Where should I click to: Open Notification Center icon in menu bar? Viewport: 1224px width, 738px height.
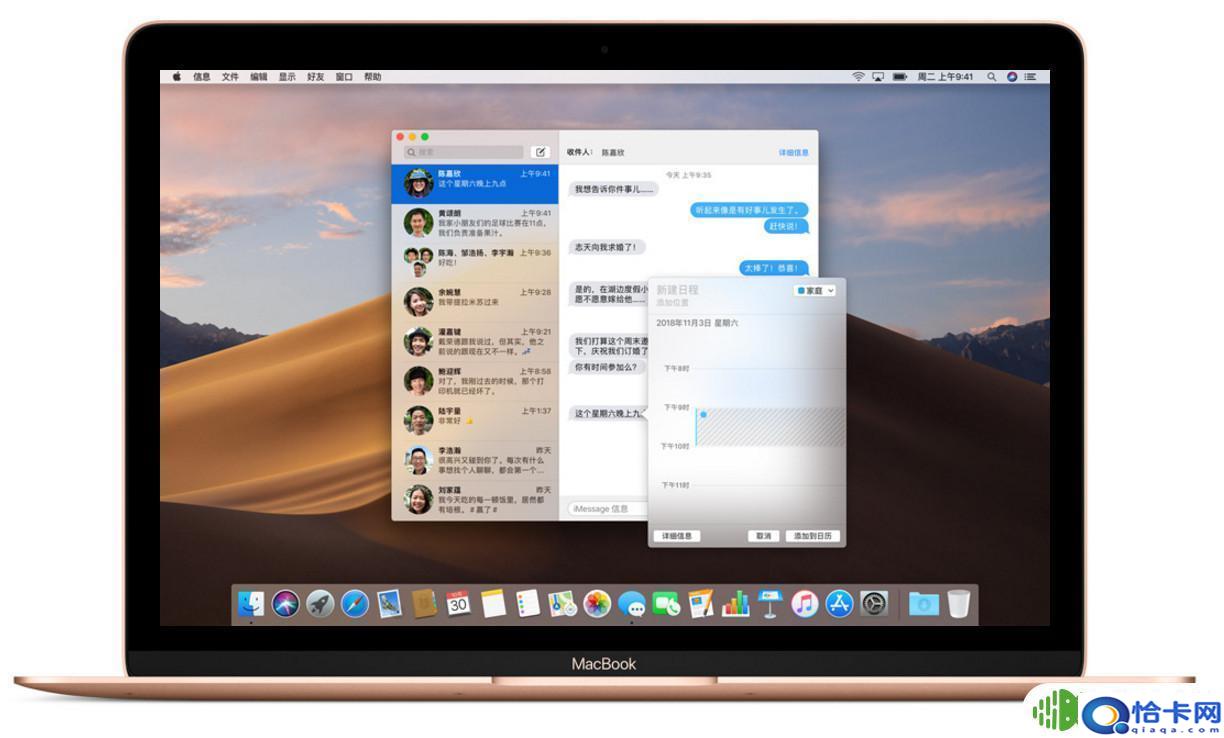click(x=1030, y=76)
